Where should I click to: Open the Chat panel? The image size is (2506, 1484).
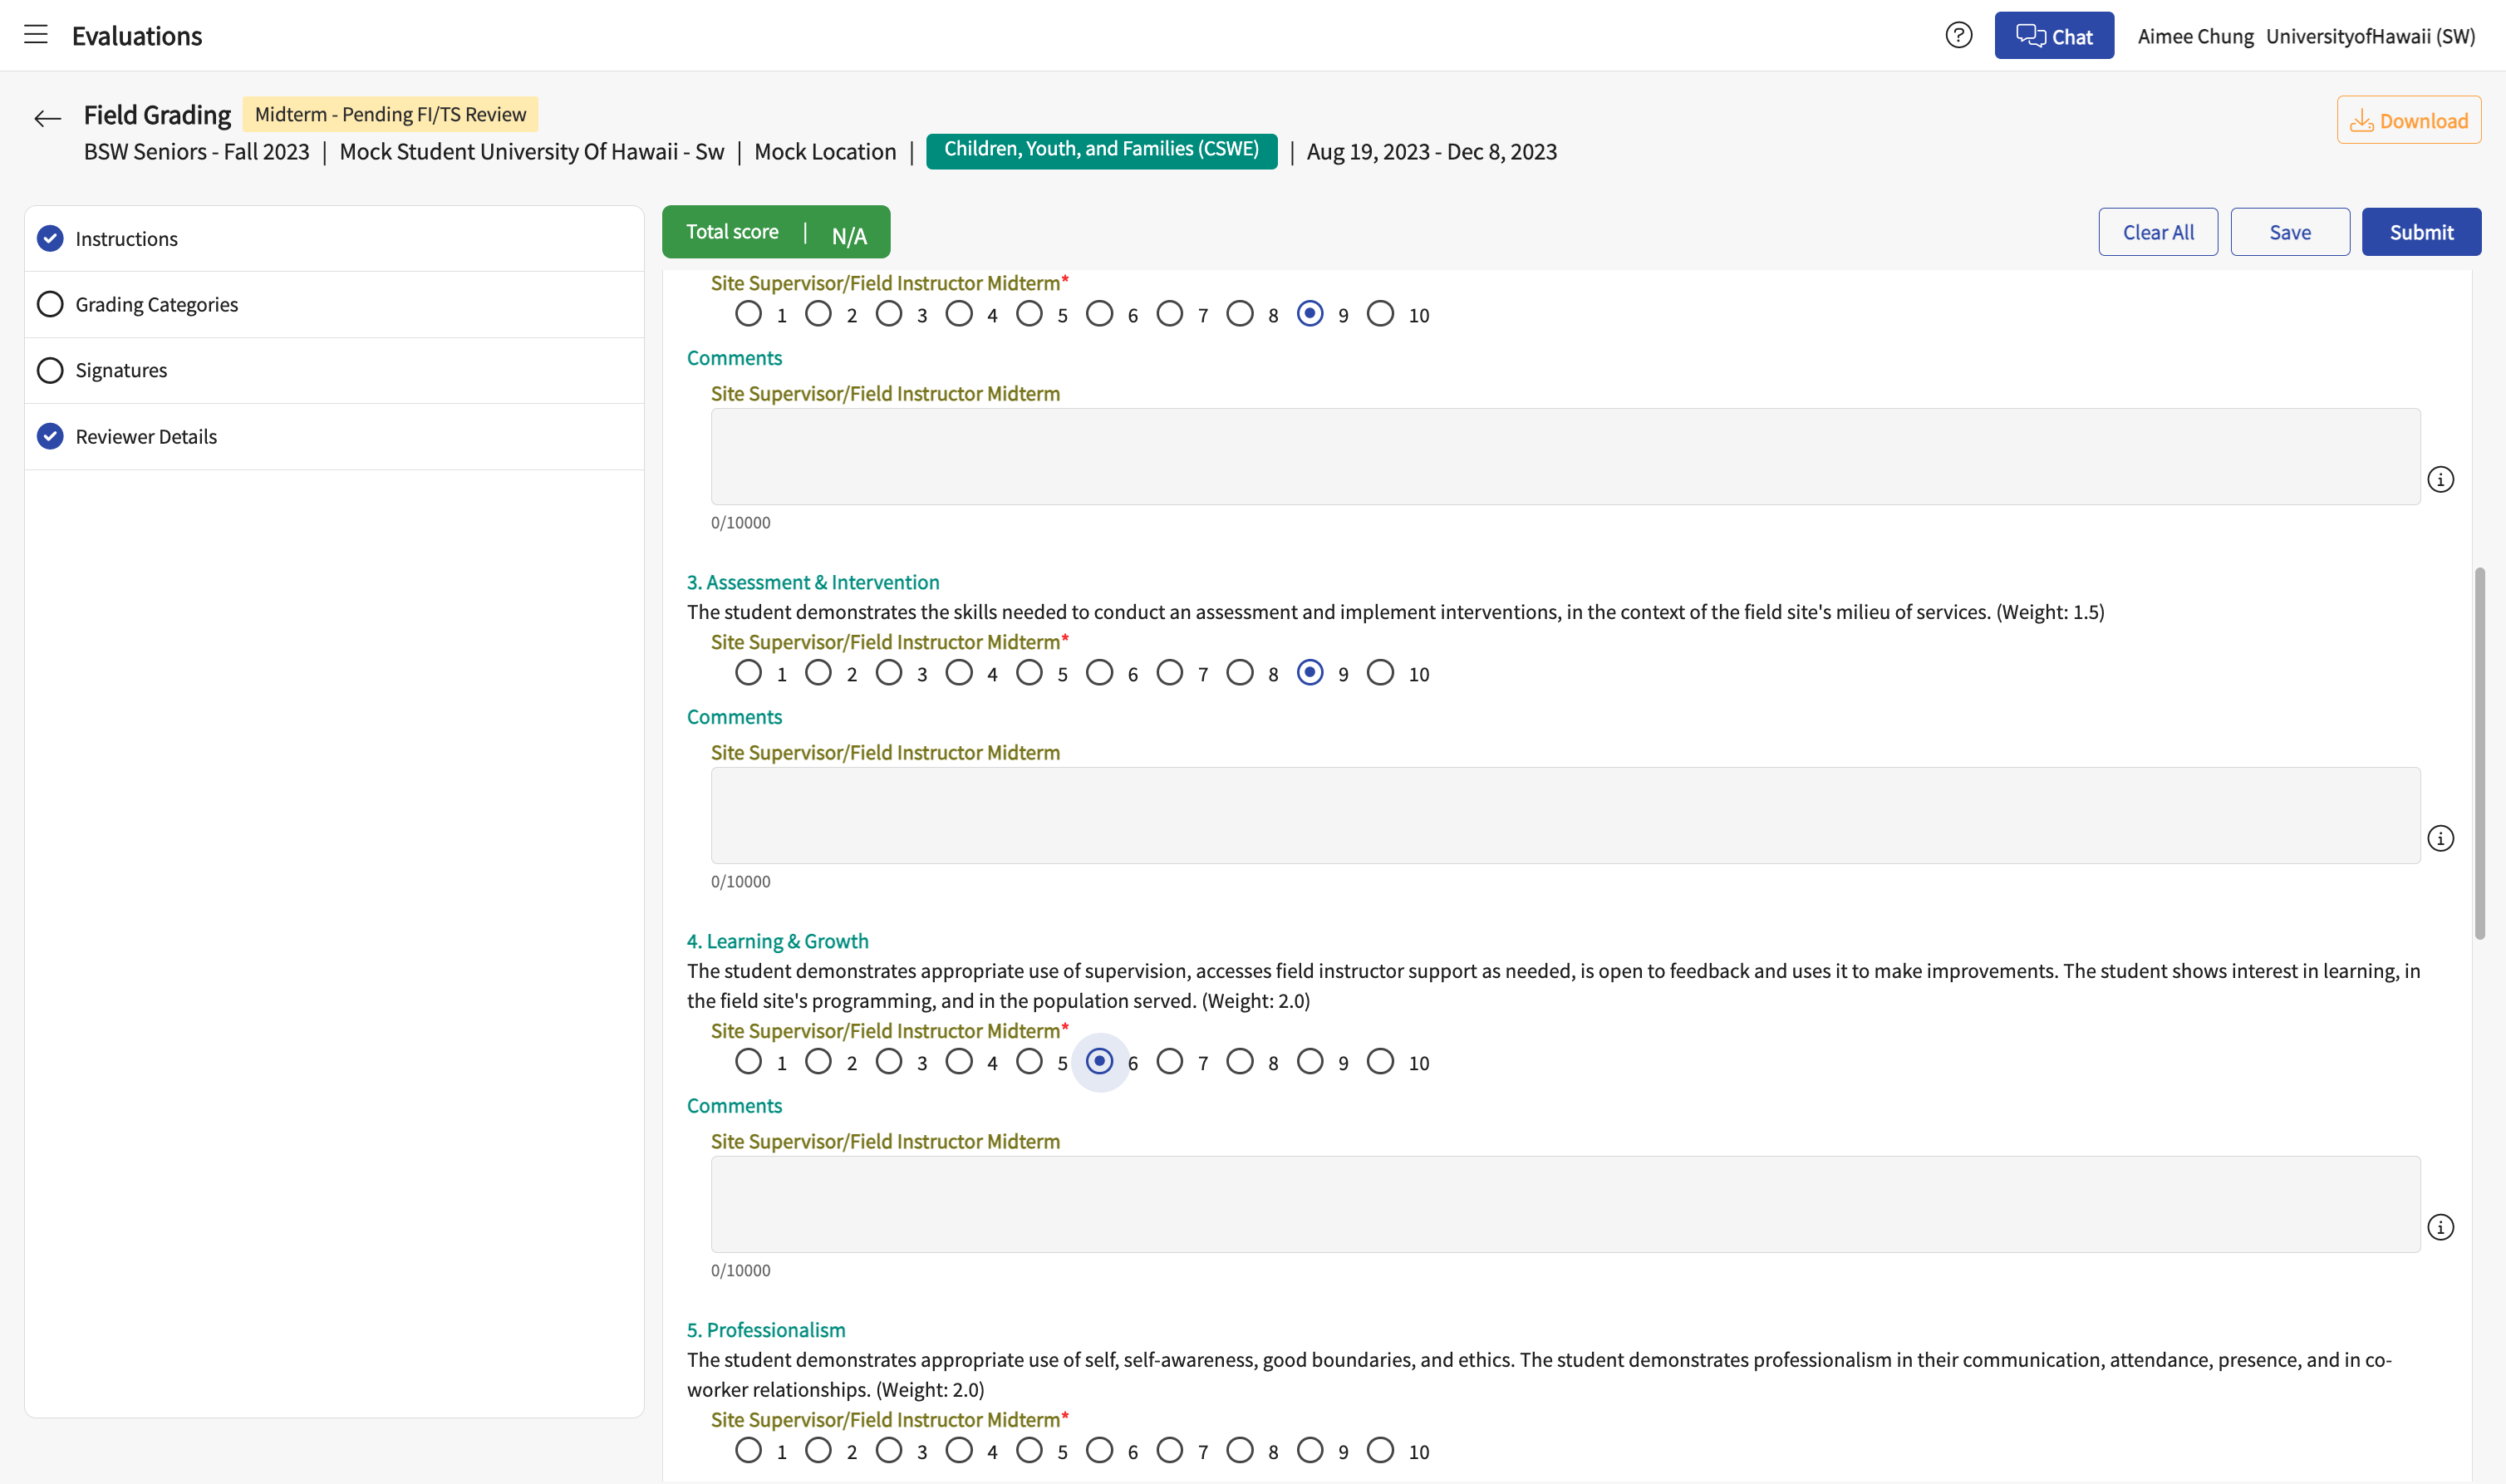[2054, 36]
